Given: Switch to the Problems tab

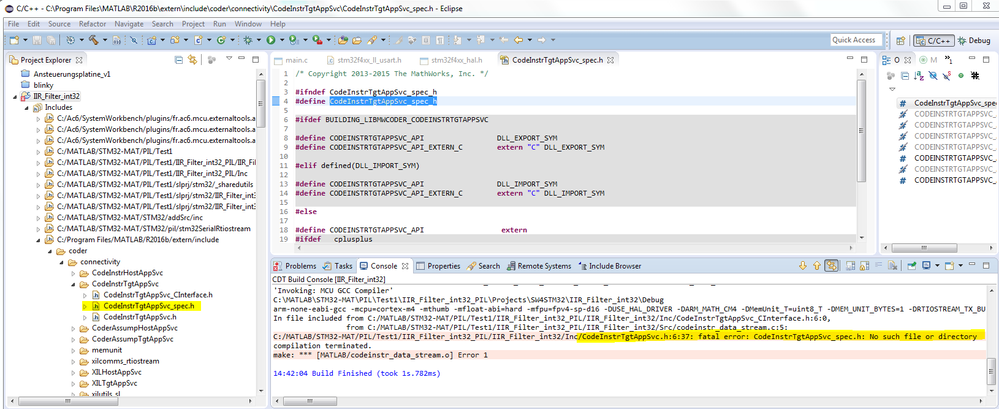Looking at the screenshot, I should click(300, 266).
